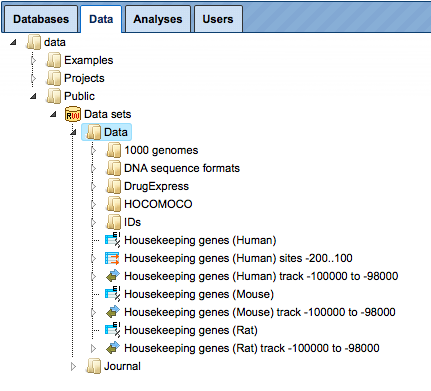
Task: Open 'Housekeeping genes (Human)' table
Action: pyautogui.click(x=200, y=240)
